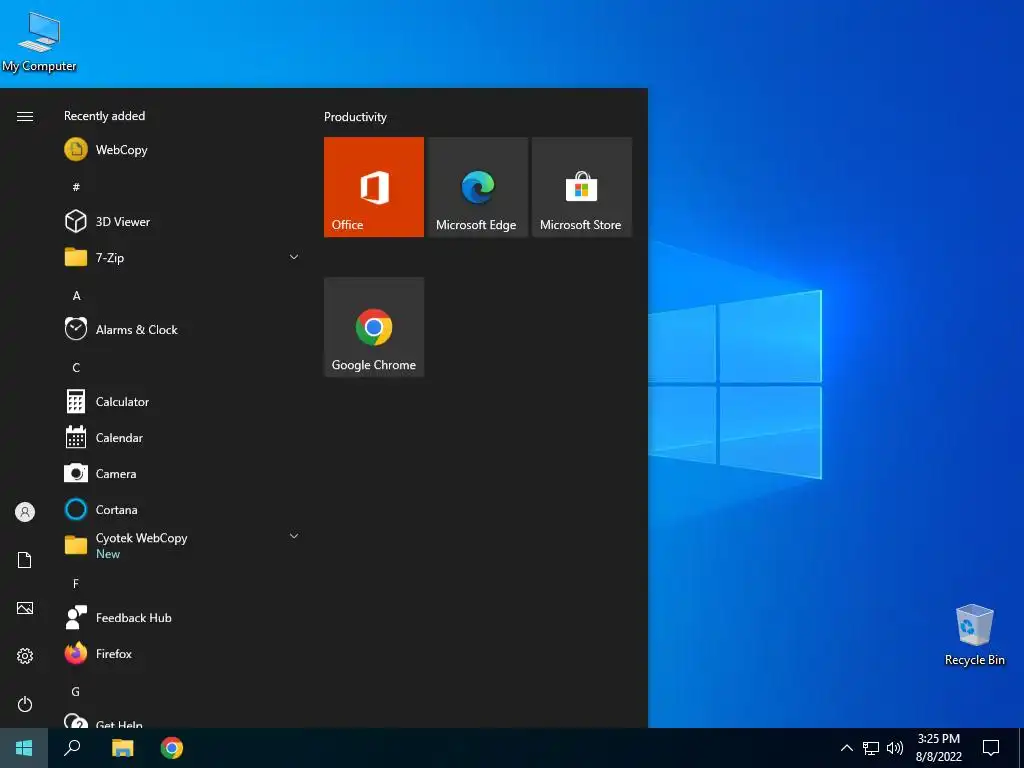Open File Explorer on taskbar
The width and height of the screenshot is (1024, 768).
pos(122,748)
